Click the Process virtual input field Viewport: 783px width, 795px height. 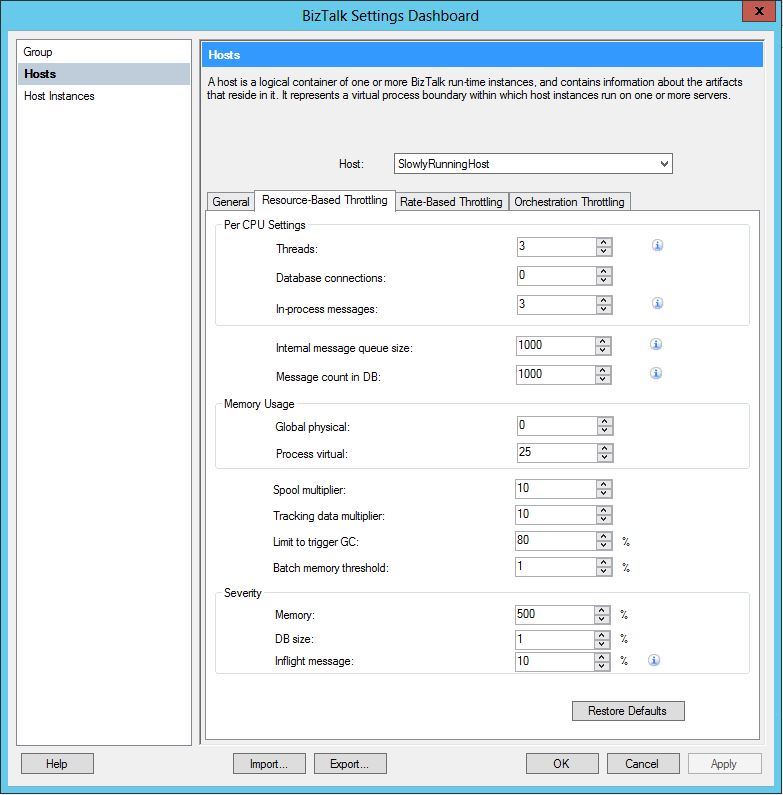pos(557,453)
